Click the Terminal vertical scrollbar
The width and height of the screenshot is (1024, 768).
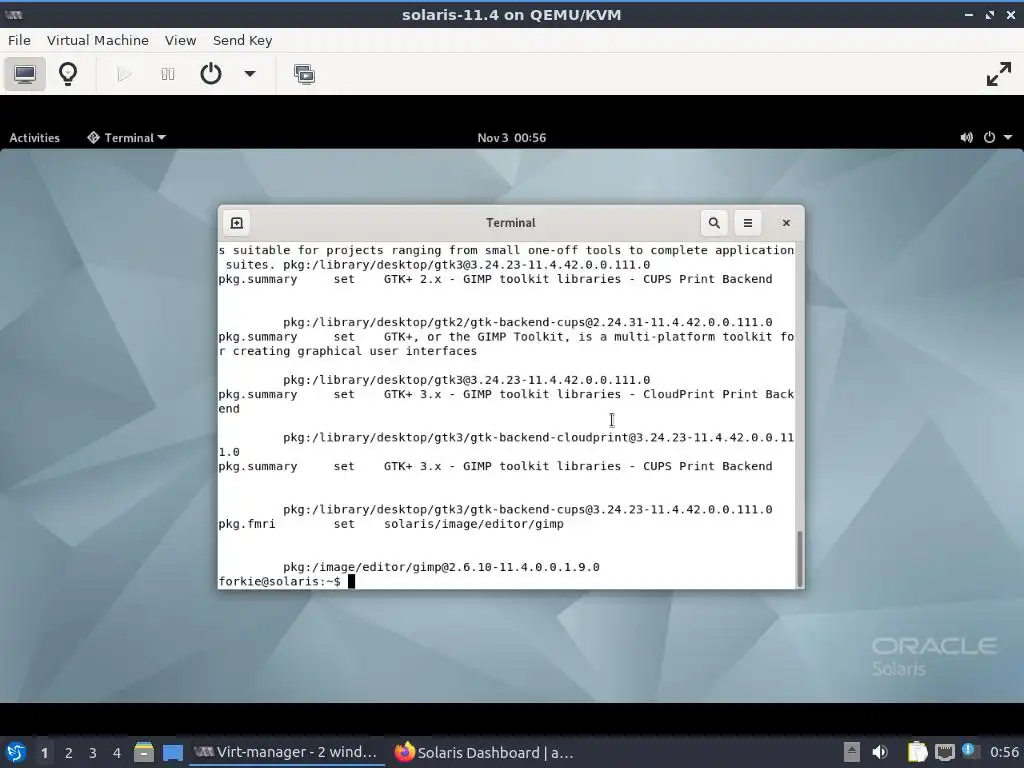tap(799, 559)
